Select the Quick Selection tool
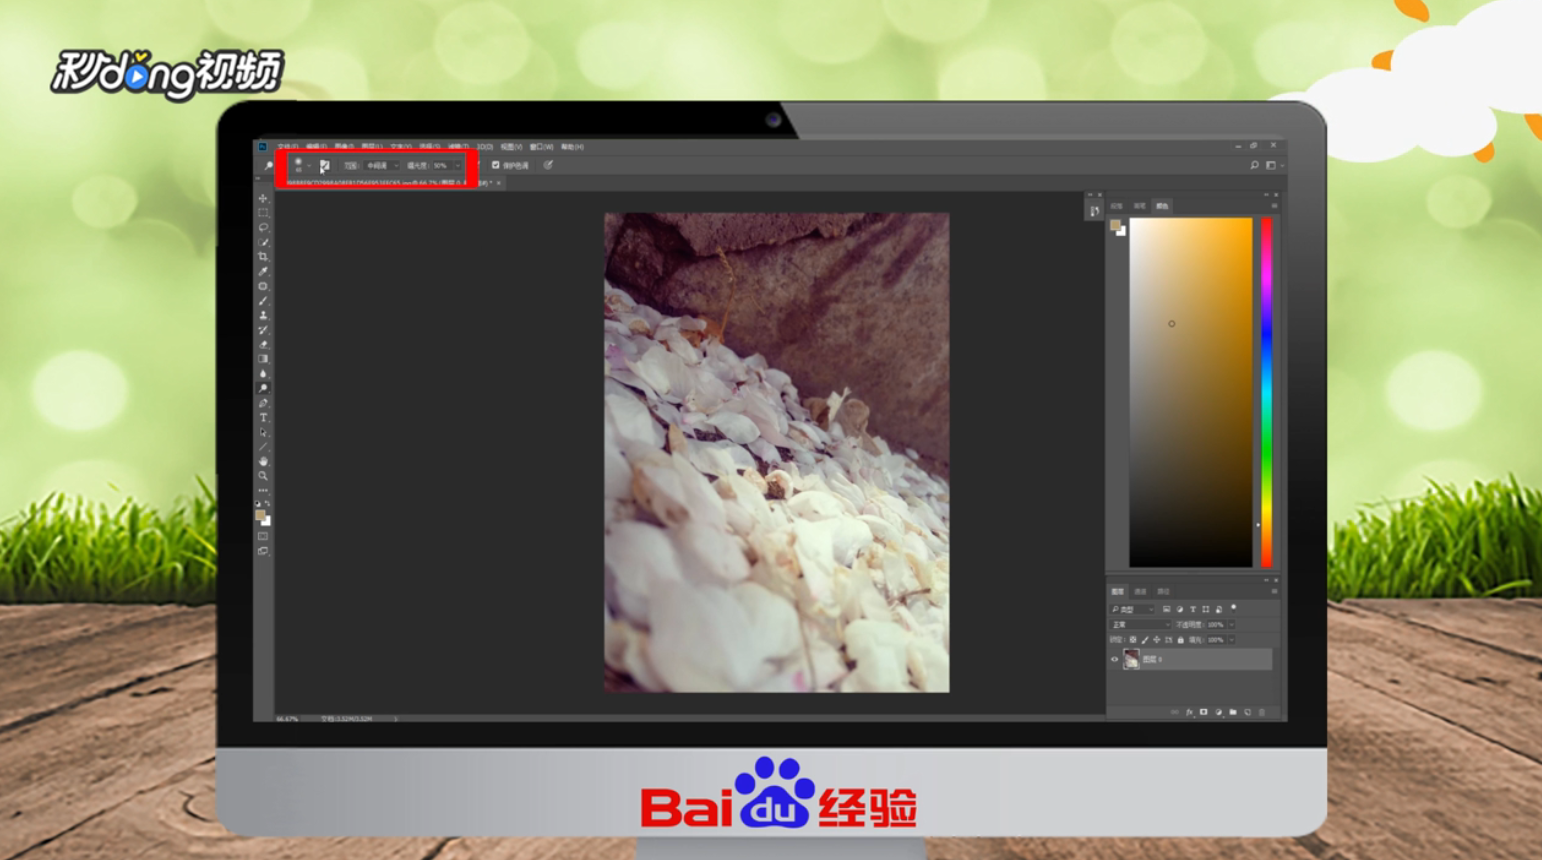This screenshot has height=860, width=1542. pos(263,242)
